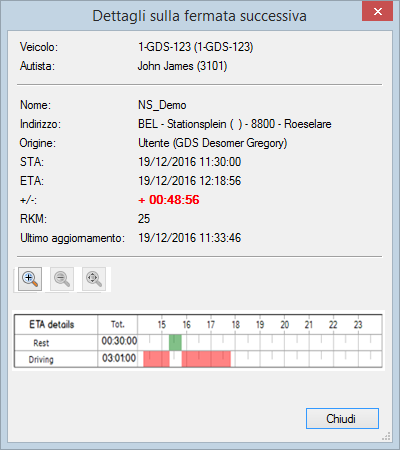The height and width of the screenshot is (450, 400).
Task: Click the zoom out magnifier icon
Action: (62, 279)
